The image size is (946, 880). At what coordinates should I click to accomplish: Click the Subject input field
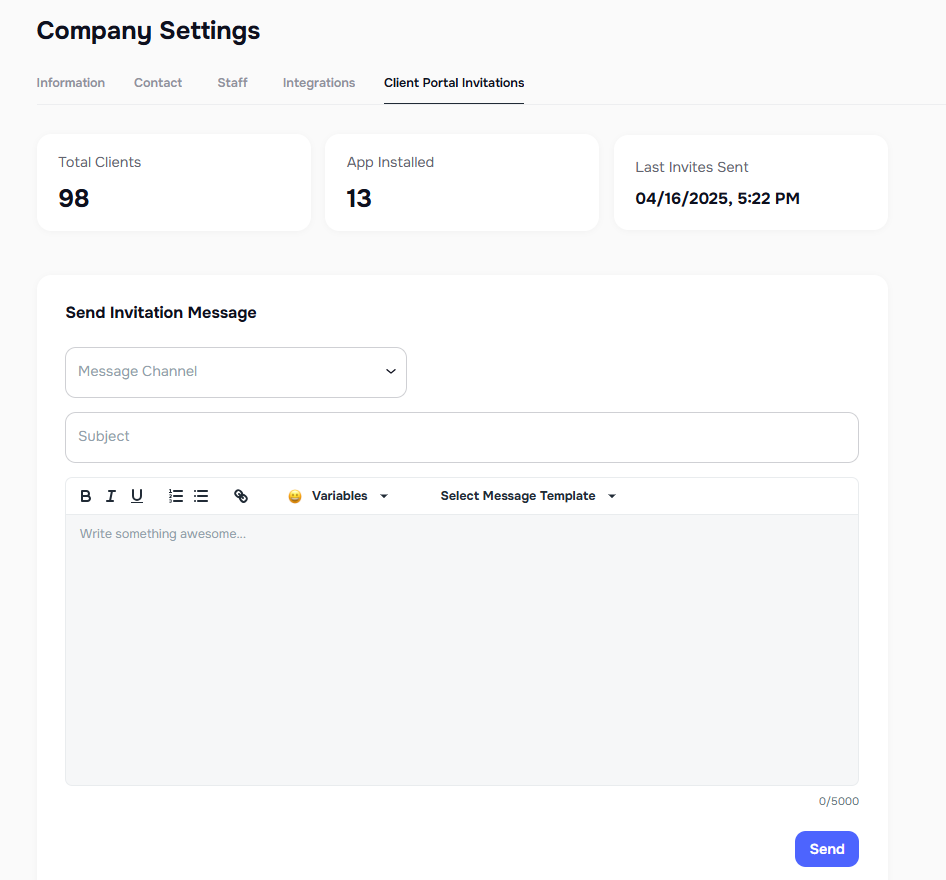pos(461,437)
